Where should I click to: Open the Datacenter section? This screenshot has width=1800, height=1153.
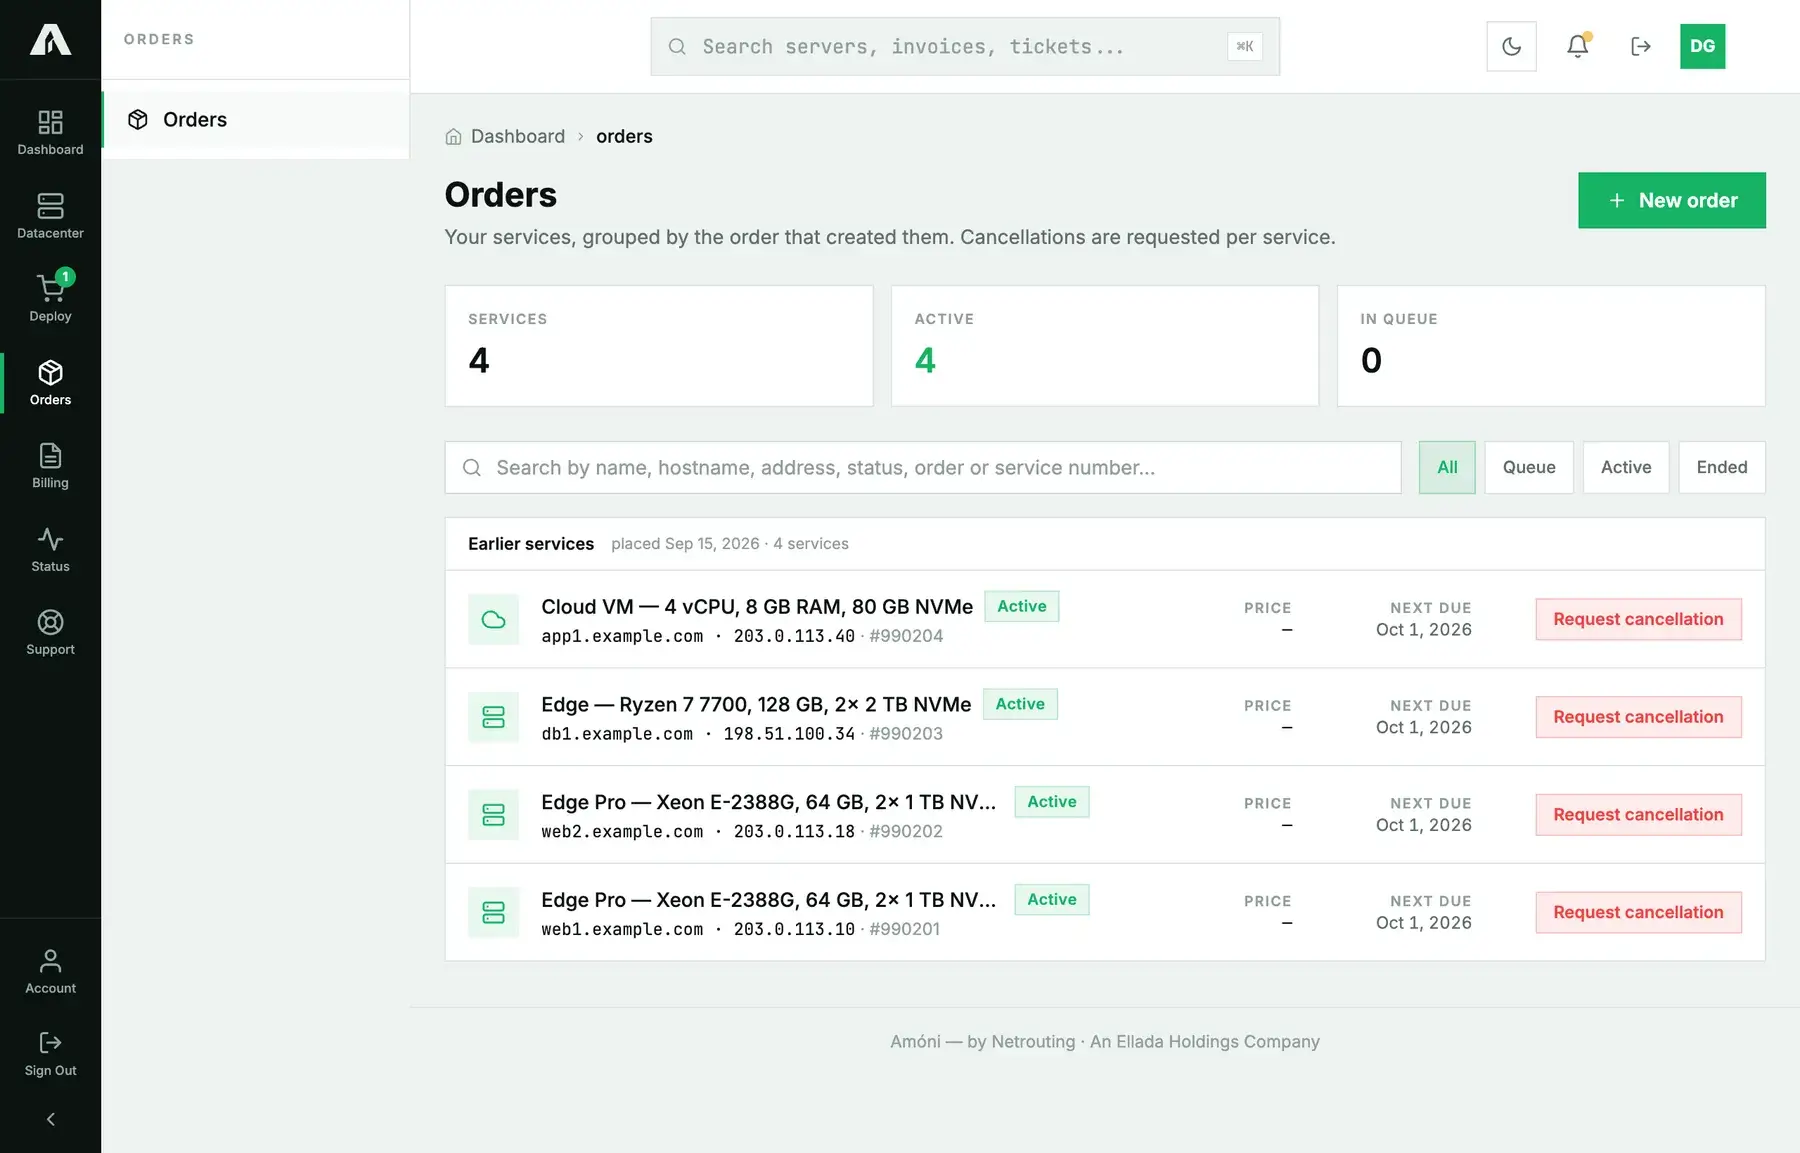pos(50,216)
